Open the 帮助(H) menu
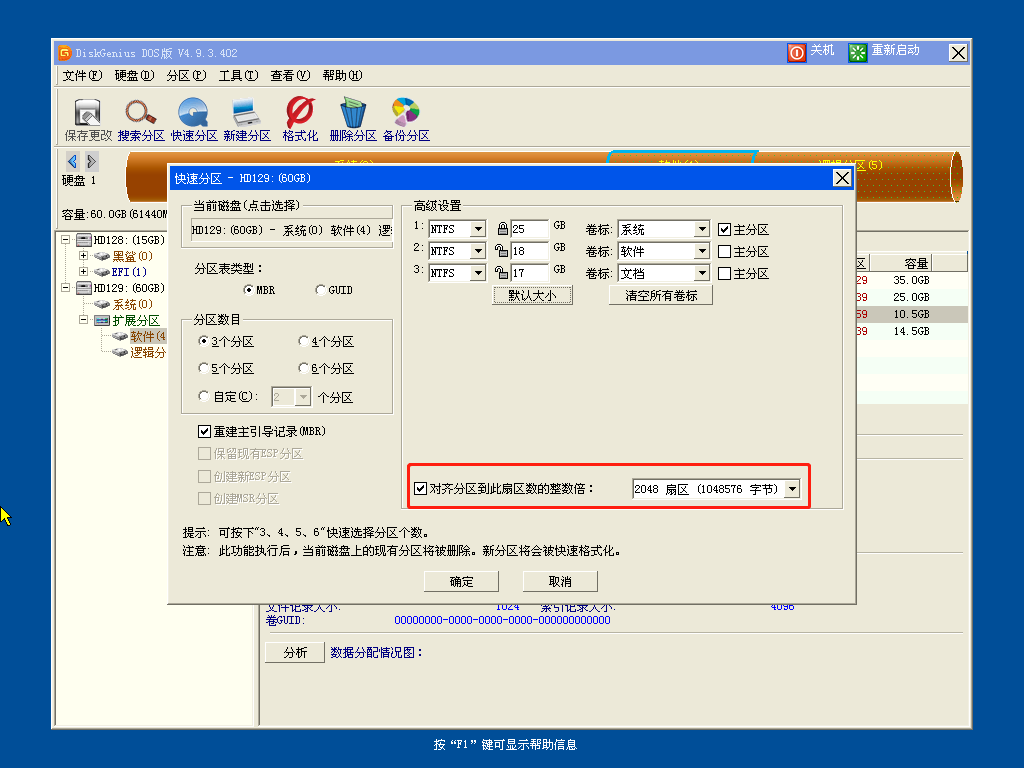Viewport: 1024px width, 768px height. click(342, 76)
